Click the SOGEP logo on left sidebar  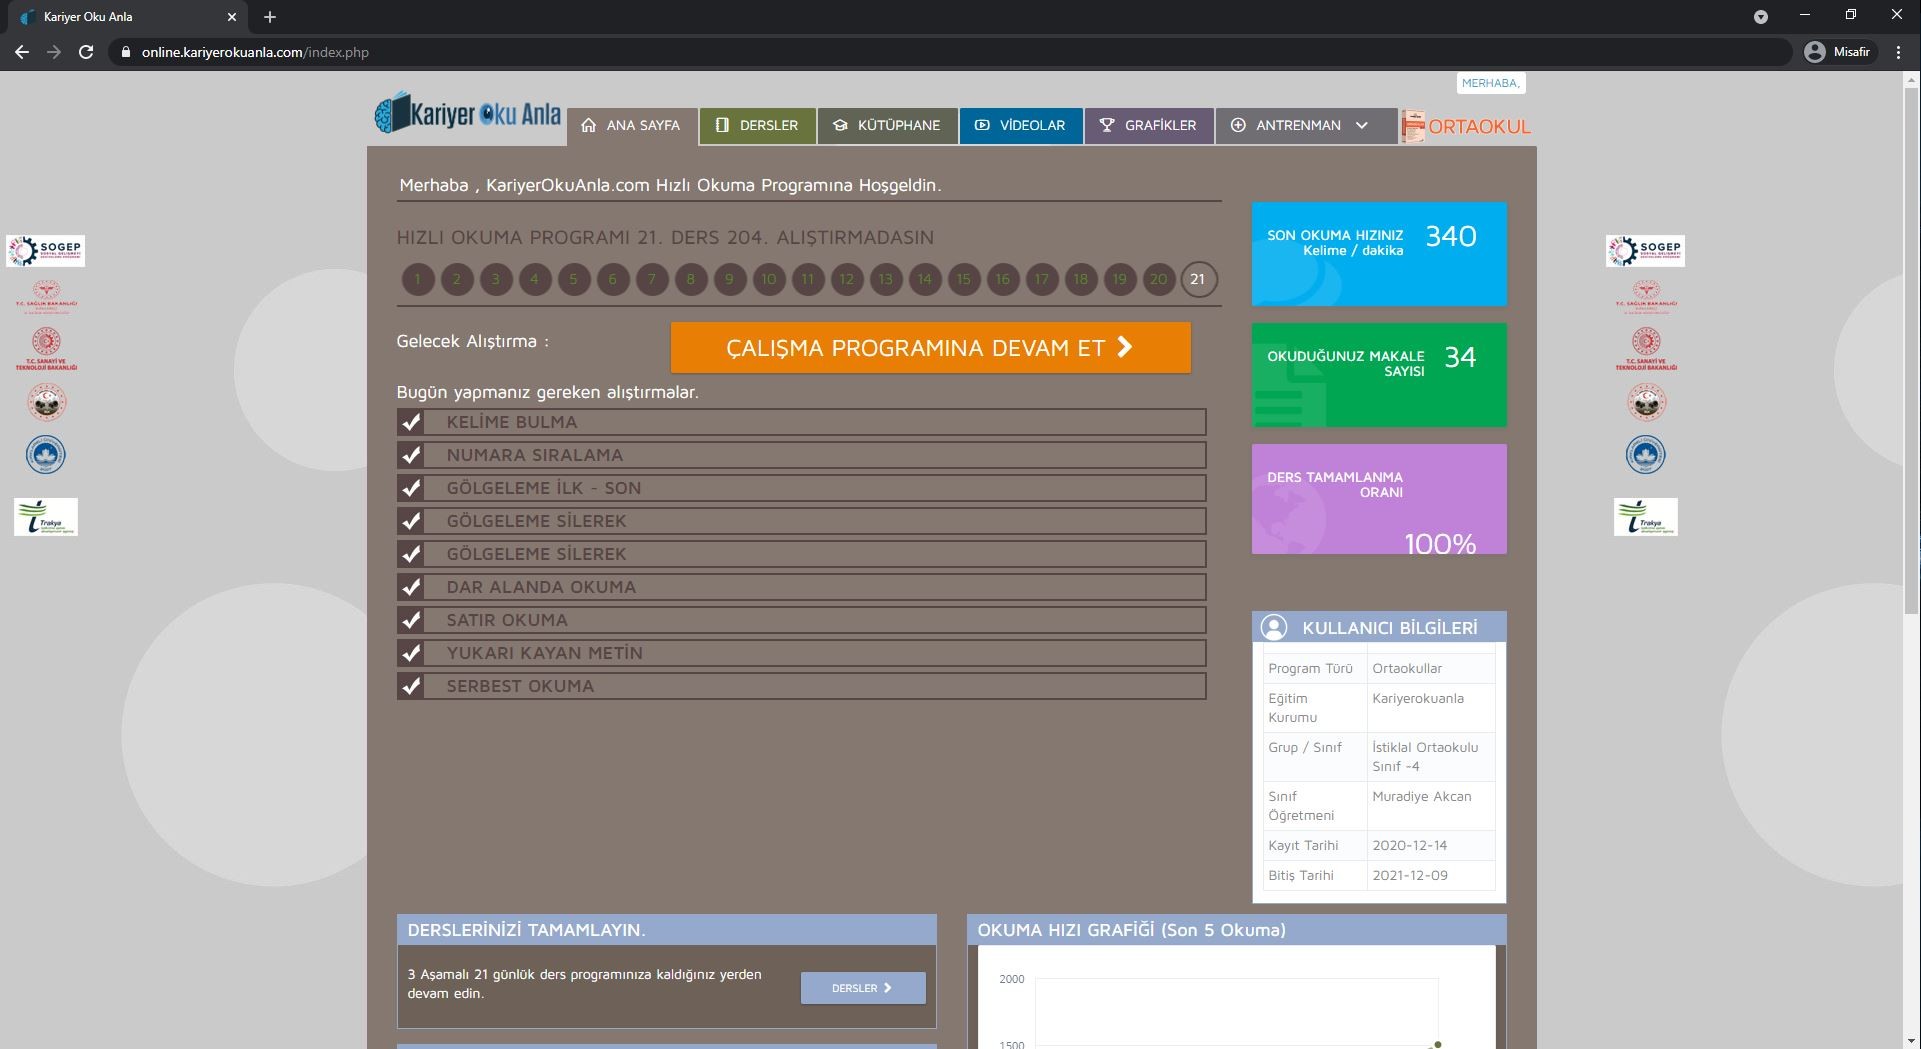coord(46,251)
